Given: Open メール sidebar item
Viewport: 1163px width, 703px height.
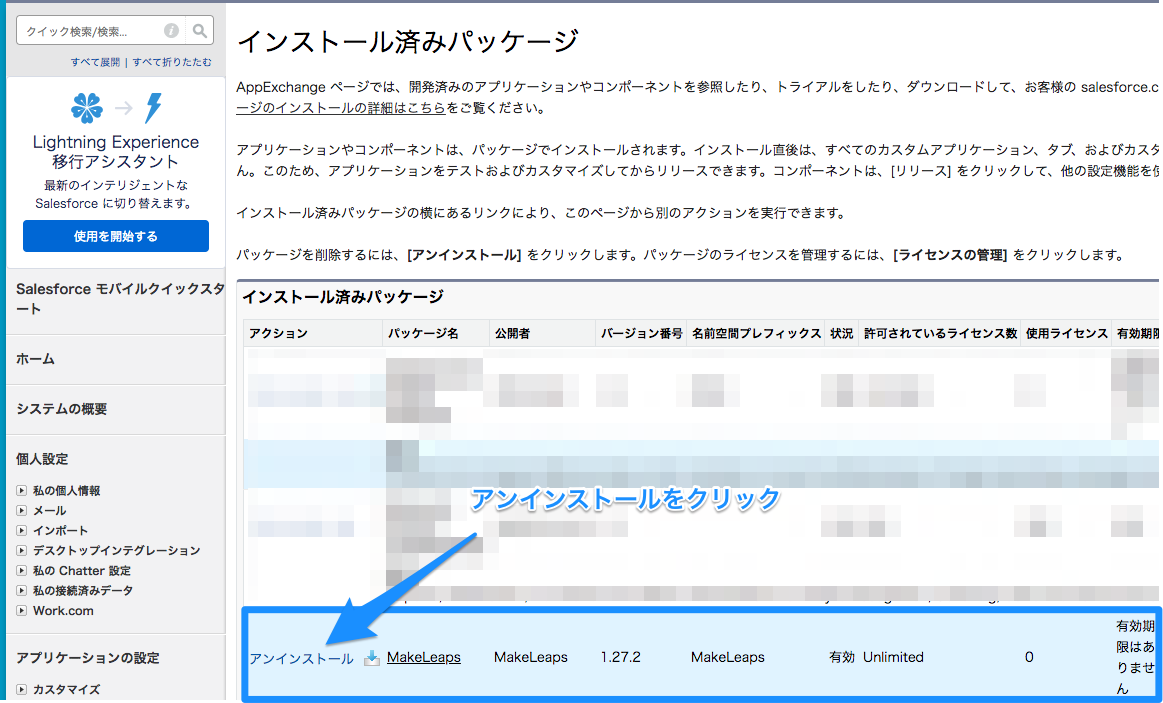Looking at the screenshot, I should click(x=50, y=510).
